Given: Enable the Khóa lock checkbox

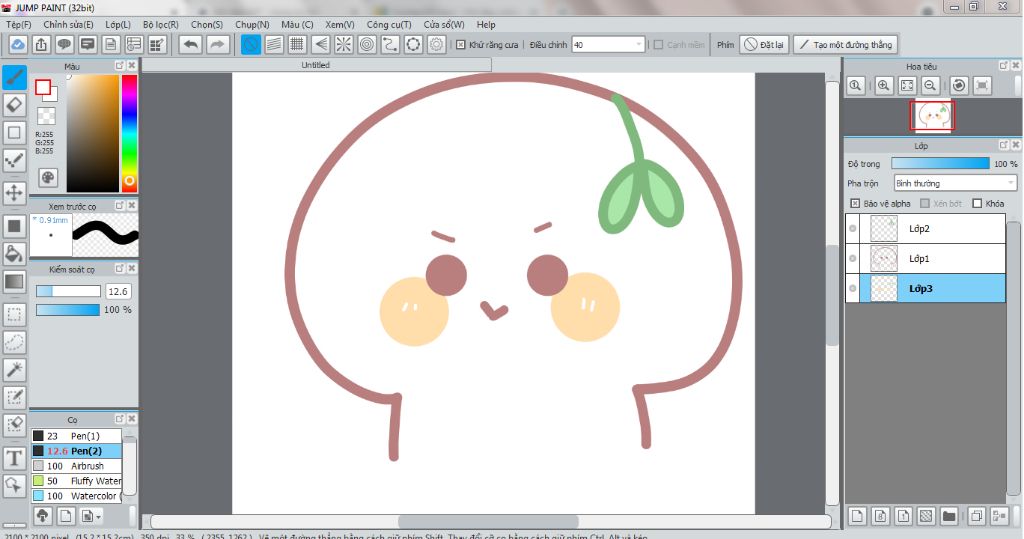Looking at the screenshot, I should pyautogui.click(x=977, y=203).
